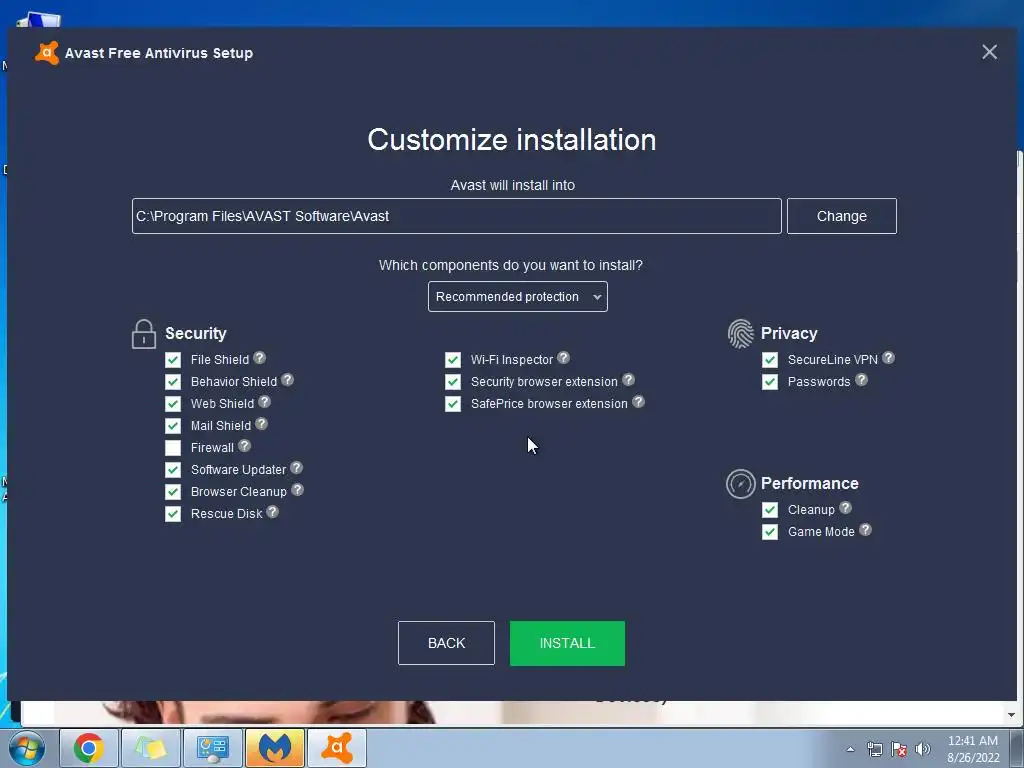
Task: Show hidden tray icons arrow
Action: (850, 749)
